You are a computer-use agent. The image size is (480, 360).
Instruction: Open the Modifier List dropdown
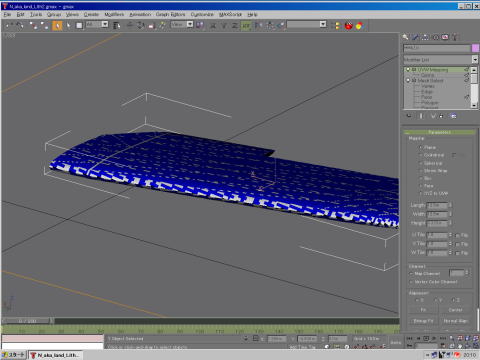475,60
